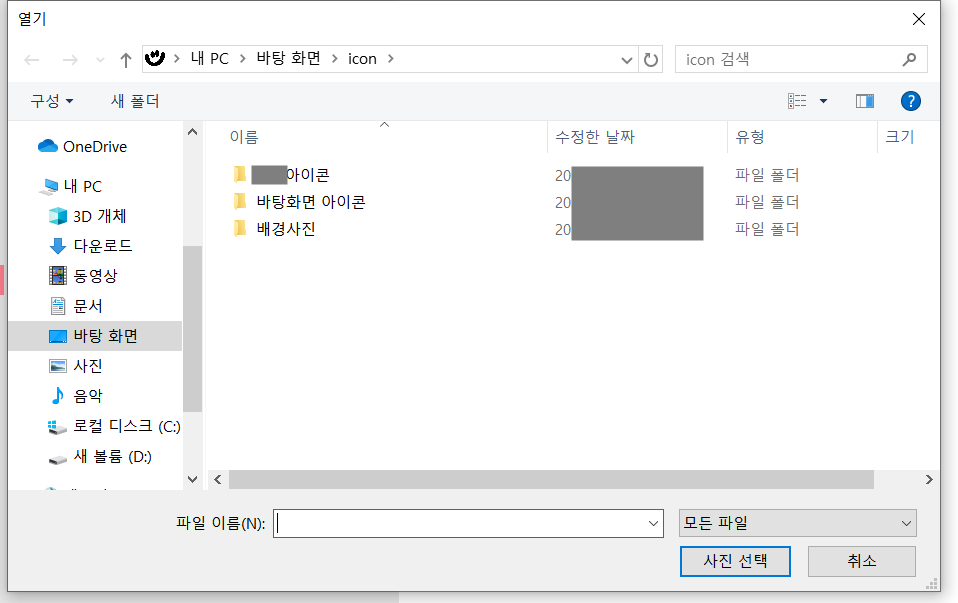Click the 사진 선택 button
This screenshot has width=958, height=603.
(x=735, y=561)
